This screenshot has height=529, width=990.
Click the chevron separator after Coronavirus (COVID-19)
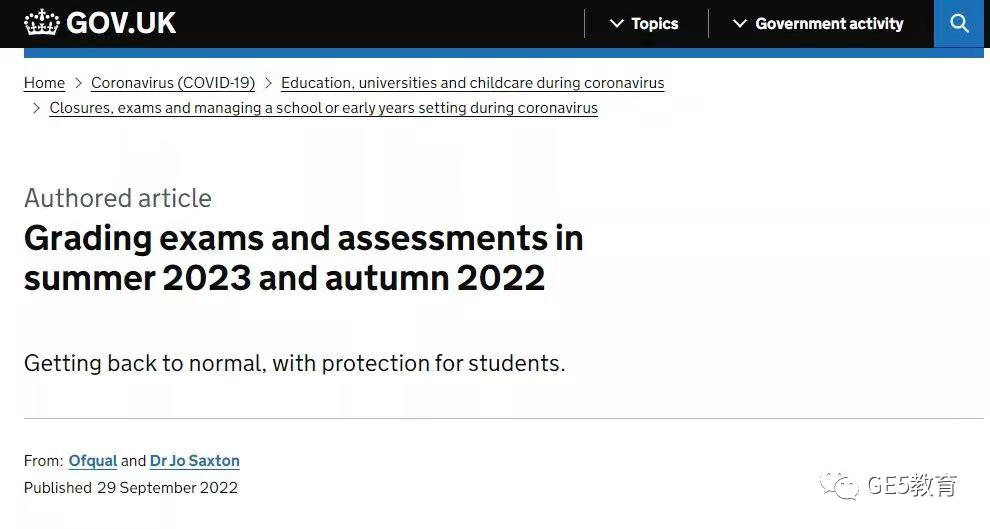268,83
